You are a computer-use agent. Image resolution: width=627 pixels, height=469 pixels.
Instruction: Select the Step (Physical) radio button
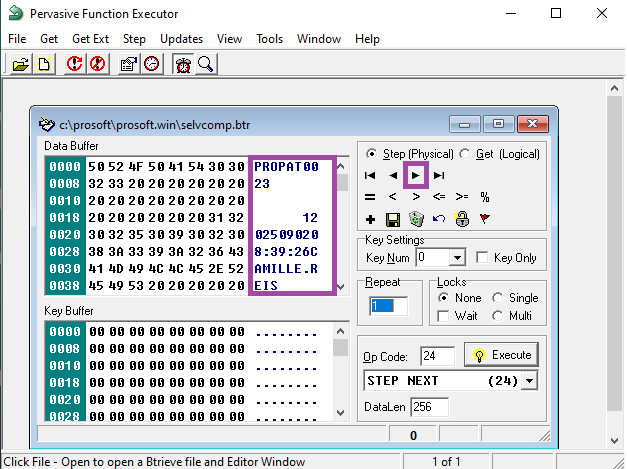[371, 154]
